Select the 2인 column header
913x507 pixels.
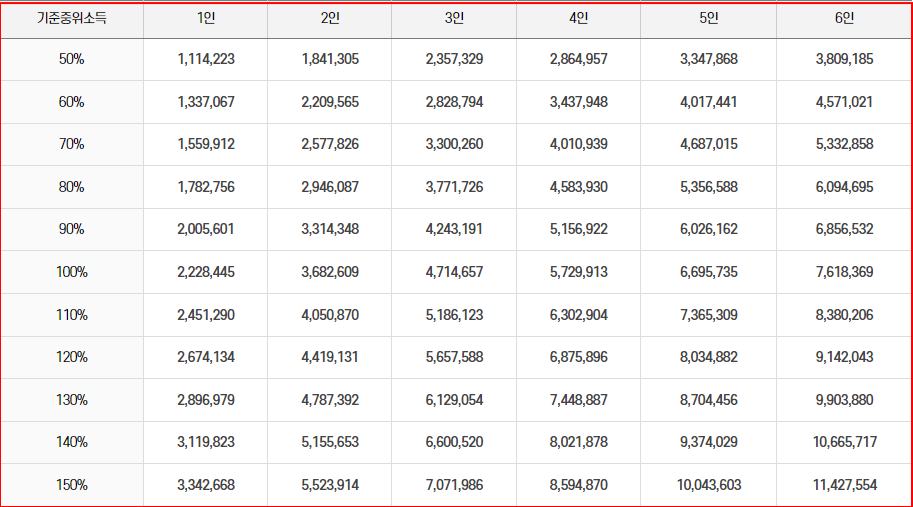coord(330,19)
